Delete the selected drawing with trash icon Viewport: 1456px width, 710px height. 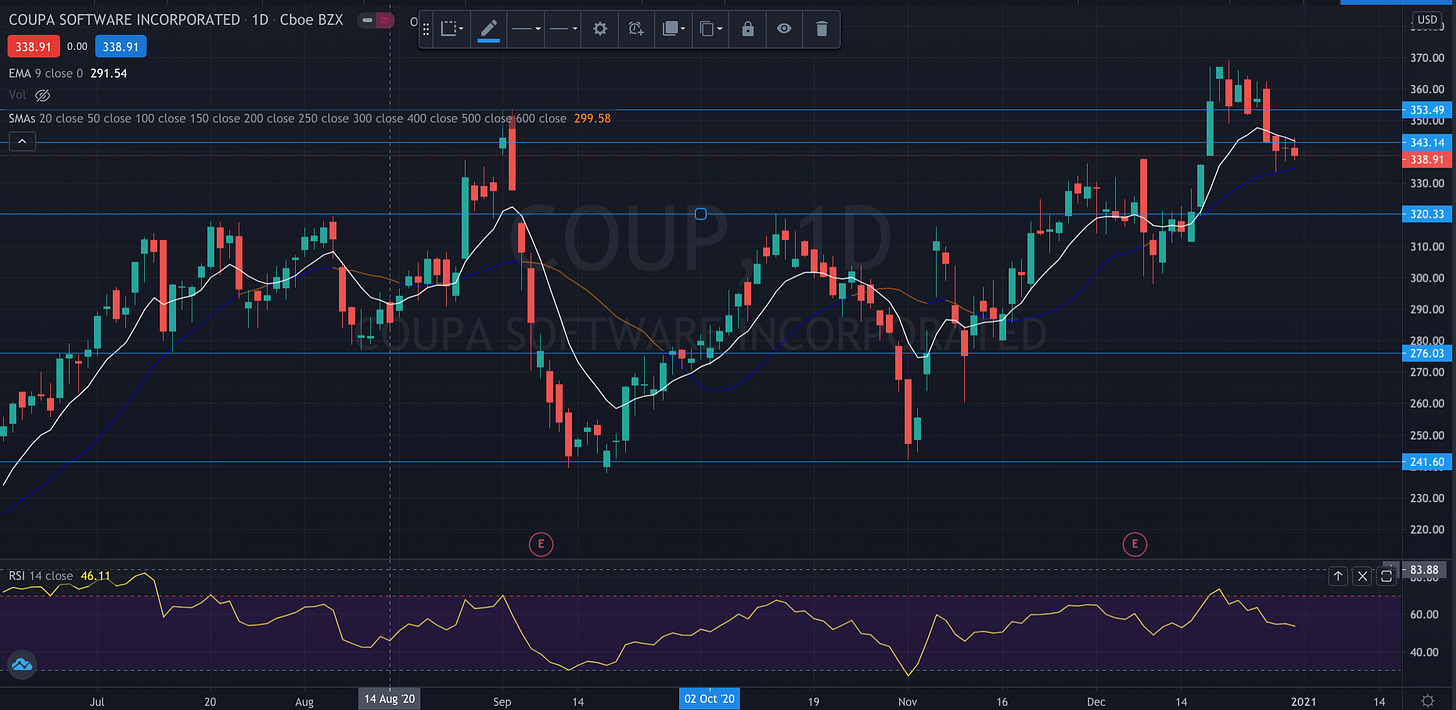[821, 29]
